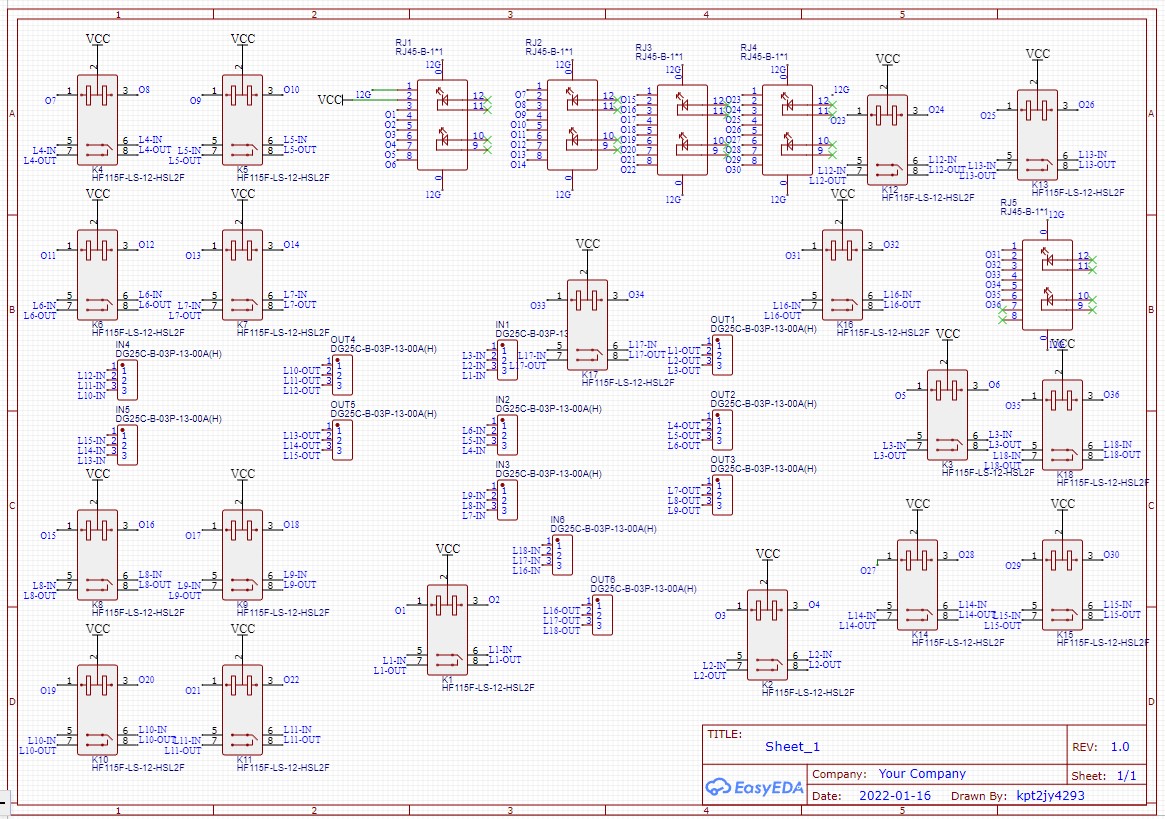Screen dimensions: 1165x819
Task: Select relay K17 symbol body
Action: coord(587,326)
